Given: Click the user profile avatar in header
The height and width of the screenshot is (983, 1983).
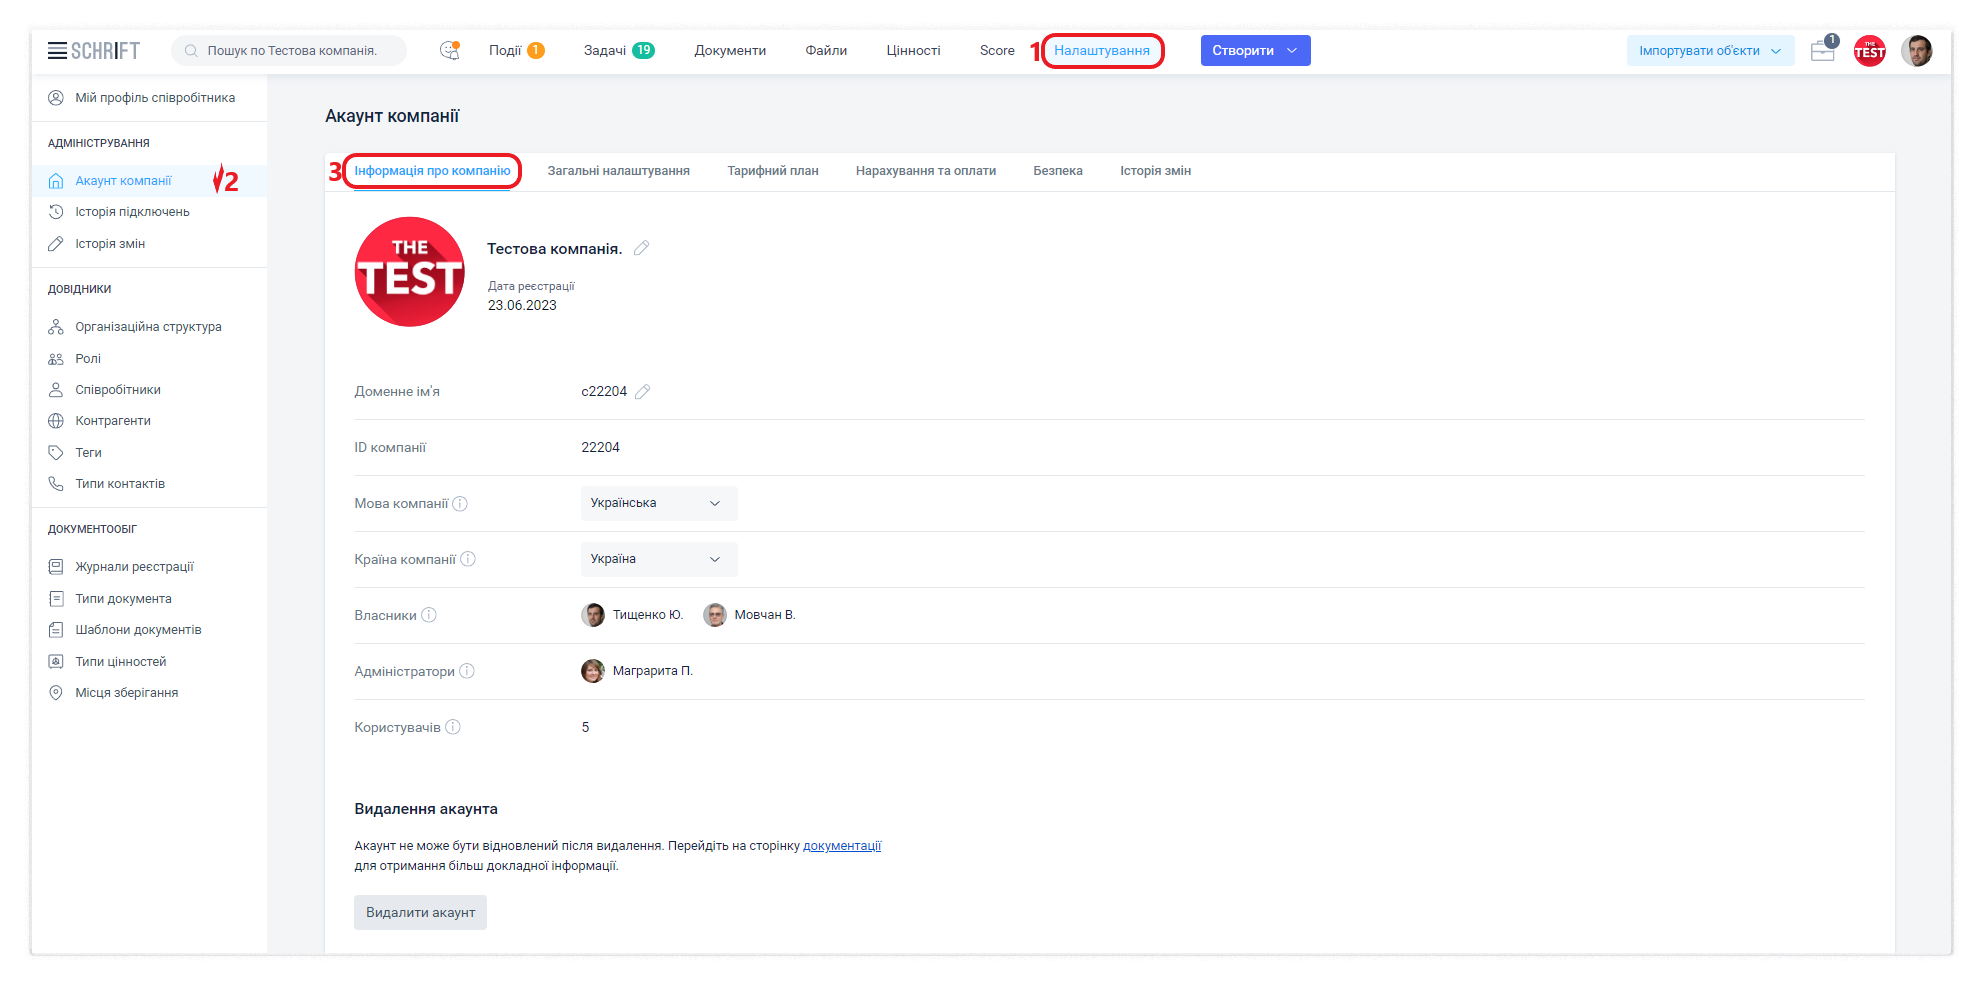Looking at the screenshot, I should (1916, 51).
